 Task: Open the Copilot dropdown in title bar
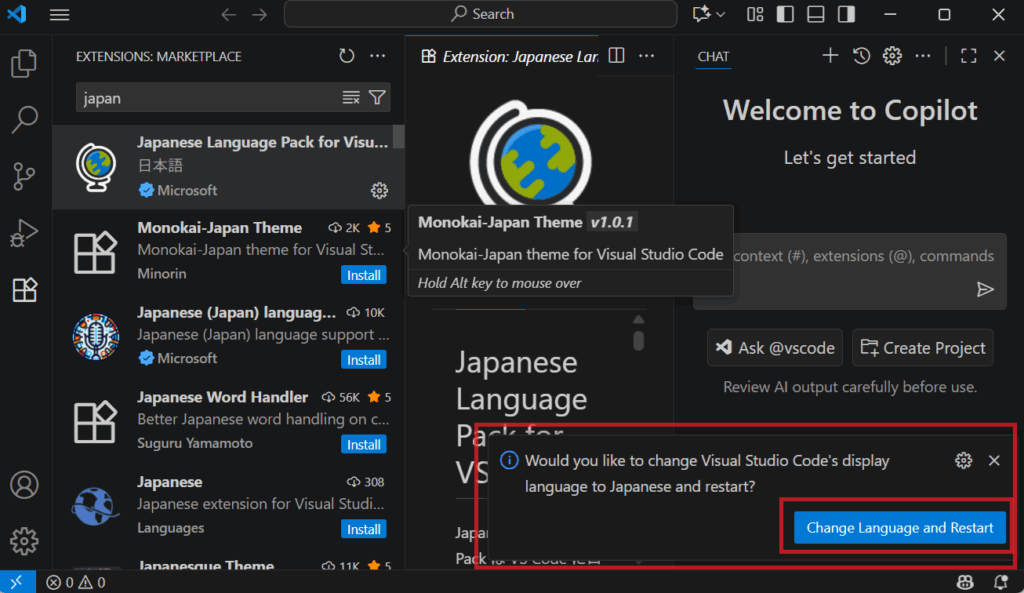709,14
